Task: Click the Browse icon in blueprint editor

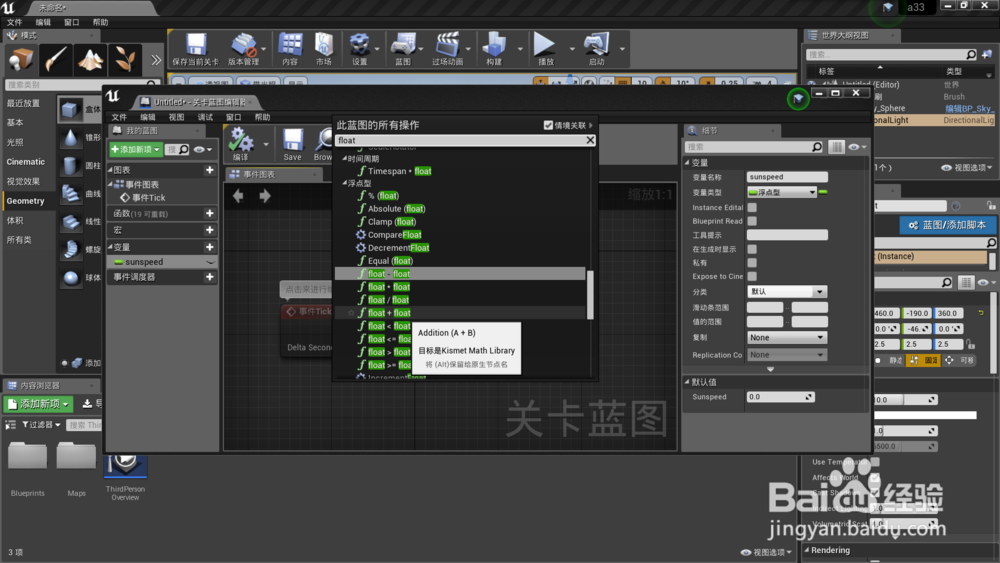Action: coord(323,140)
